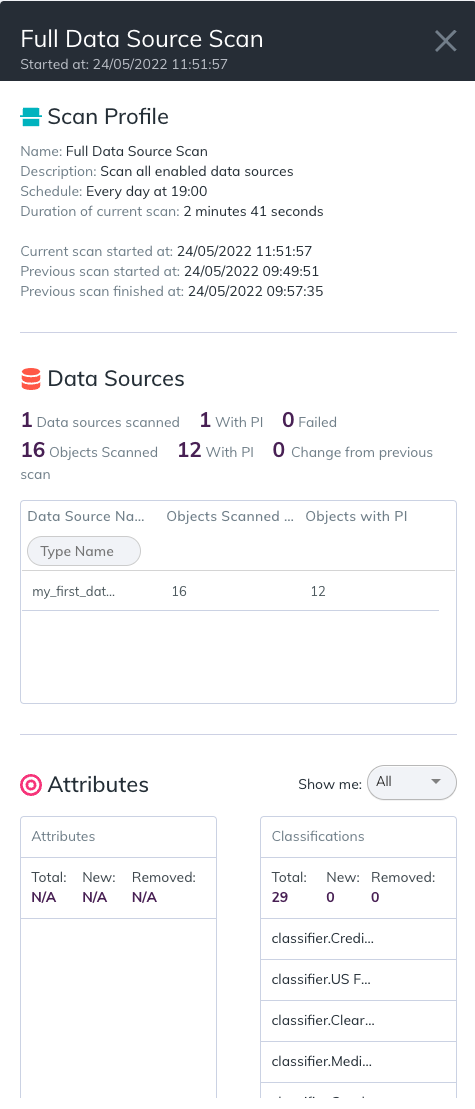Focus the Type Name filter field
475x1109 pixels.
[x=83, y=551]
